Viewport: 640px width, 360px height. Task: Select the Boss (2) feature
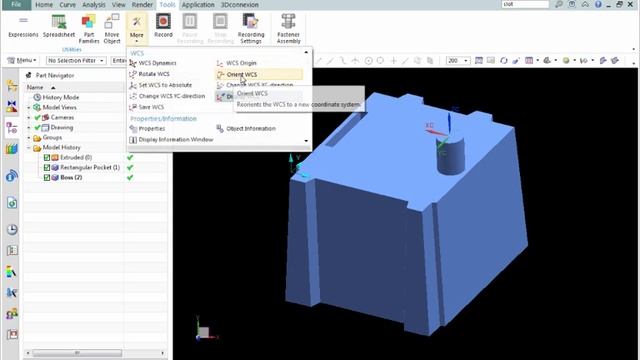pyautogui.click(x=71, y=178)
